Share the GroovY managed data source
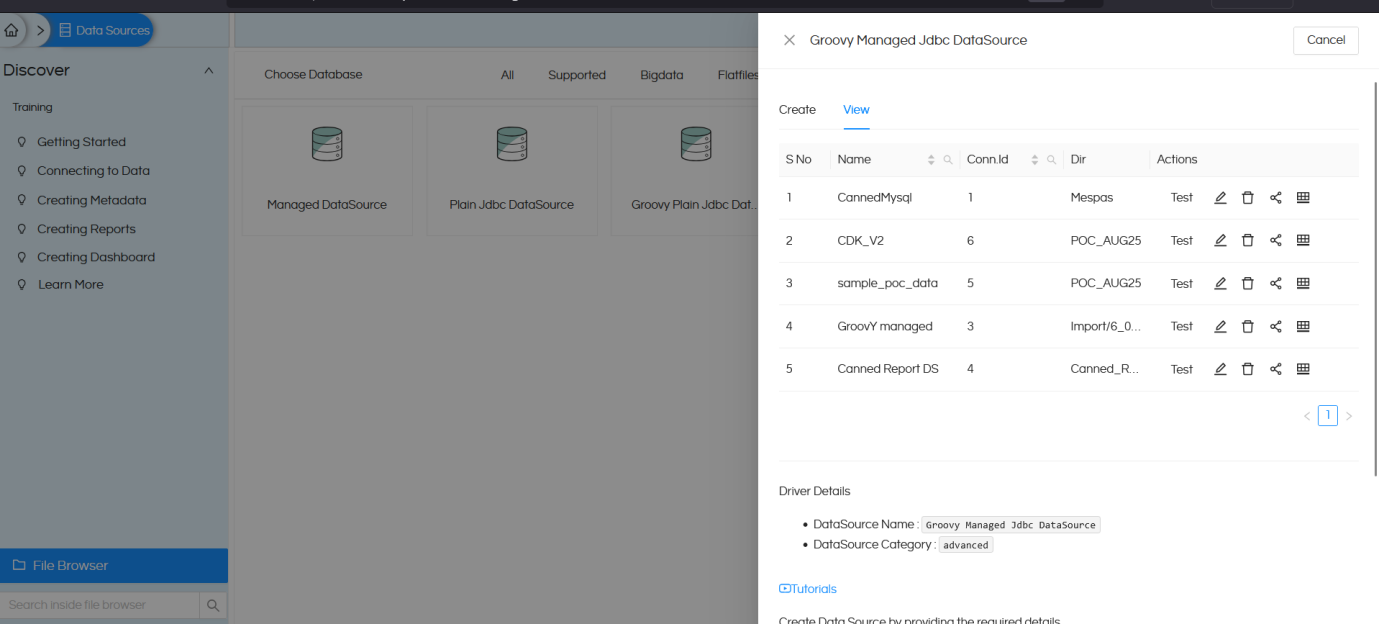Screen dimensions: 1379x624 [x=1275, y=327]
